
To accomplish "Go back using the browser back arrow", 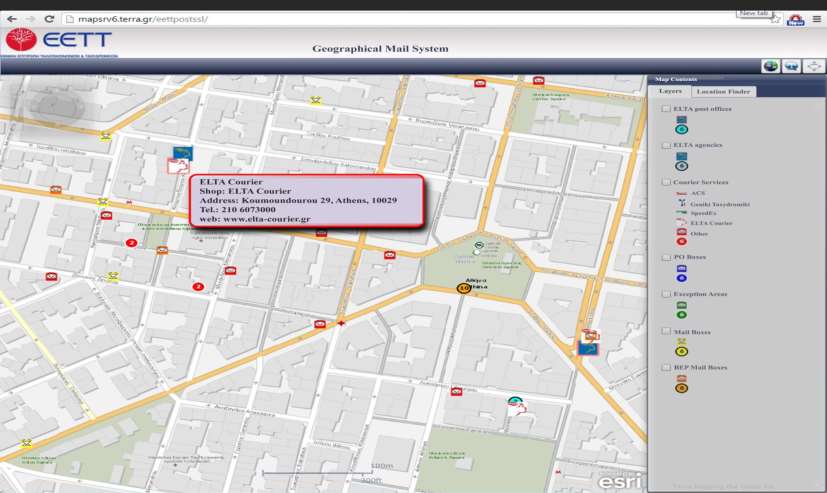I will pos(12,19).
